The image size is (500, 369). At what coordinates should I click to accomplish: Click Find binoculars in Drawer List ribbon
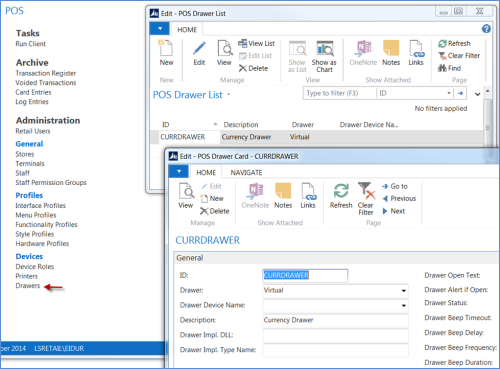(x=449, y=68)
